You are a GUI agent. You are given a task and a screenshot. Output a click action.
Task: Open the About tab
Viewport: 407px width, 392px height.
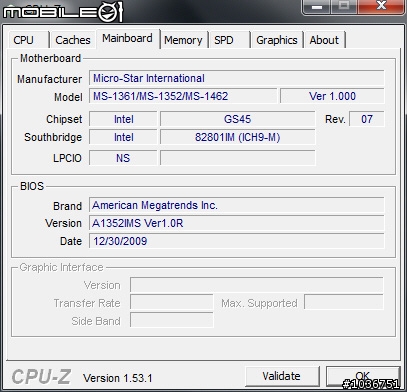pyautogui.click(x=324, y=40)
